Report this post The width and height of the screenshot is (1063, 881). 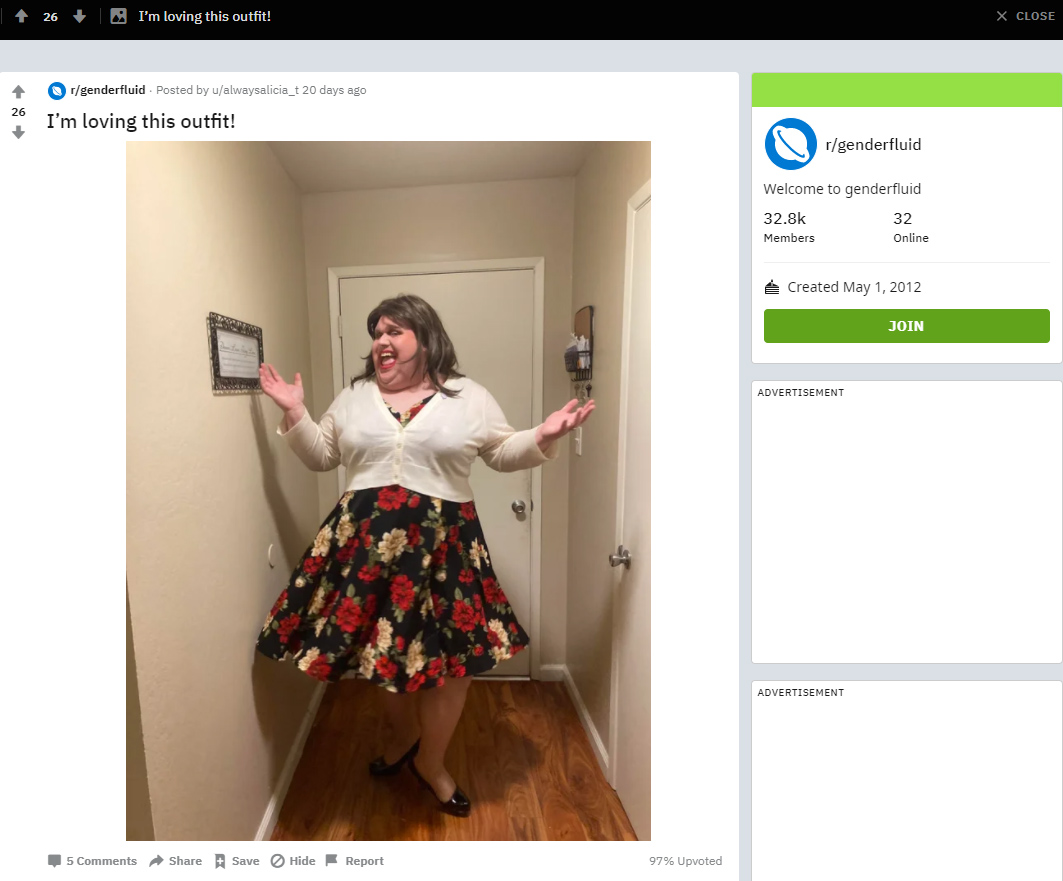click(x=355, y=861)
